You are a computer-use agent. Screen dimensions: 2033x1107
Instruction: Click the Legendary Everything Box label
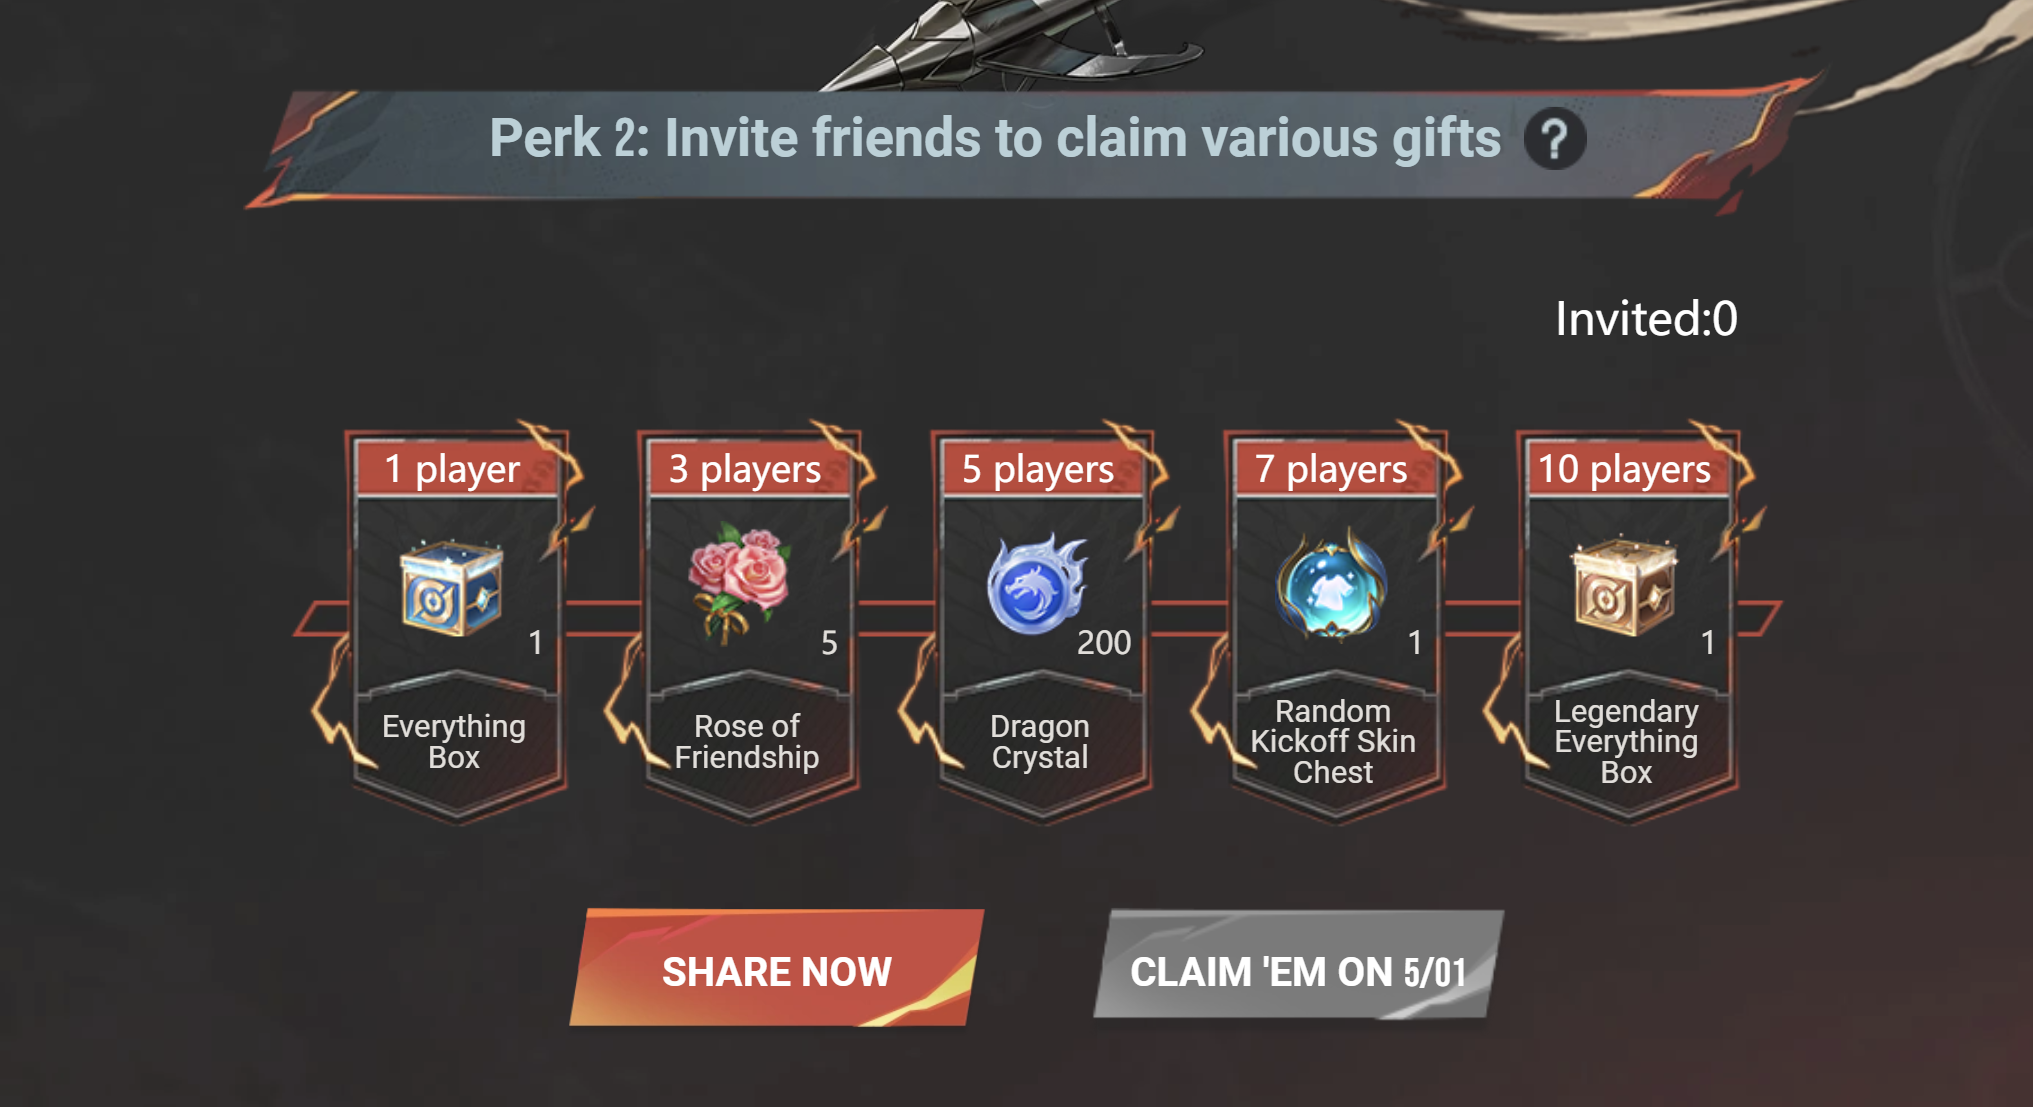[1626, 741]
